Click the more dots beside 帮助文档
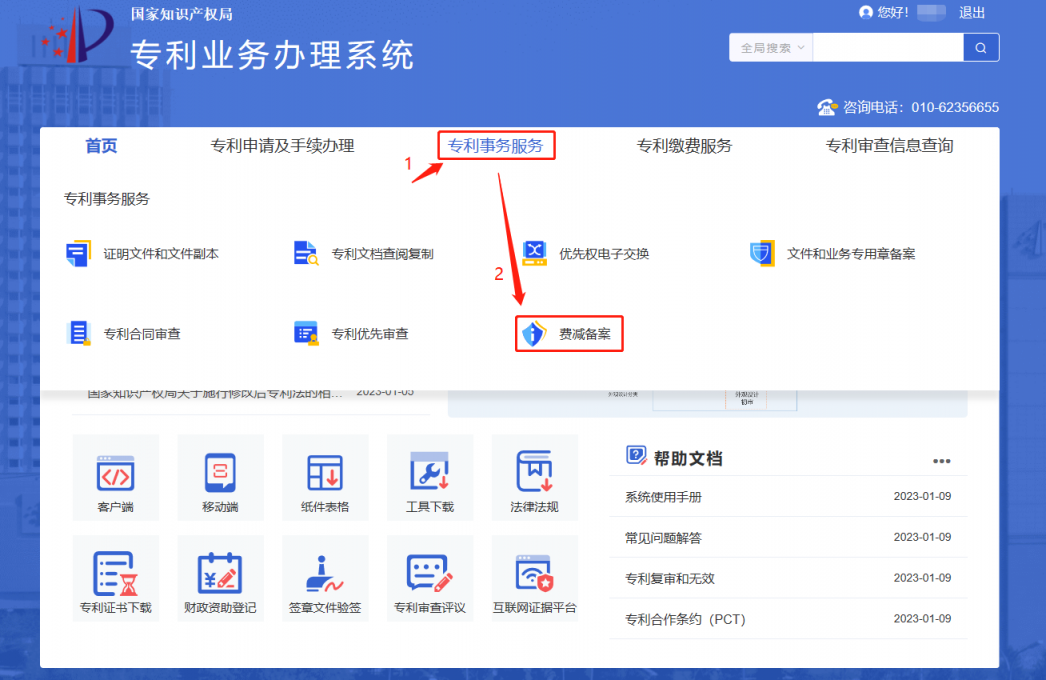Screen dimensions: 1046x680 click(941, 461)
